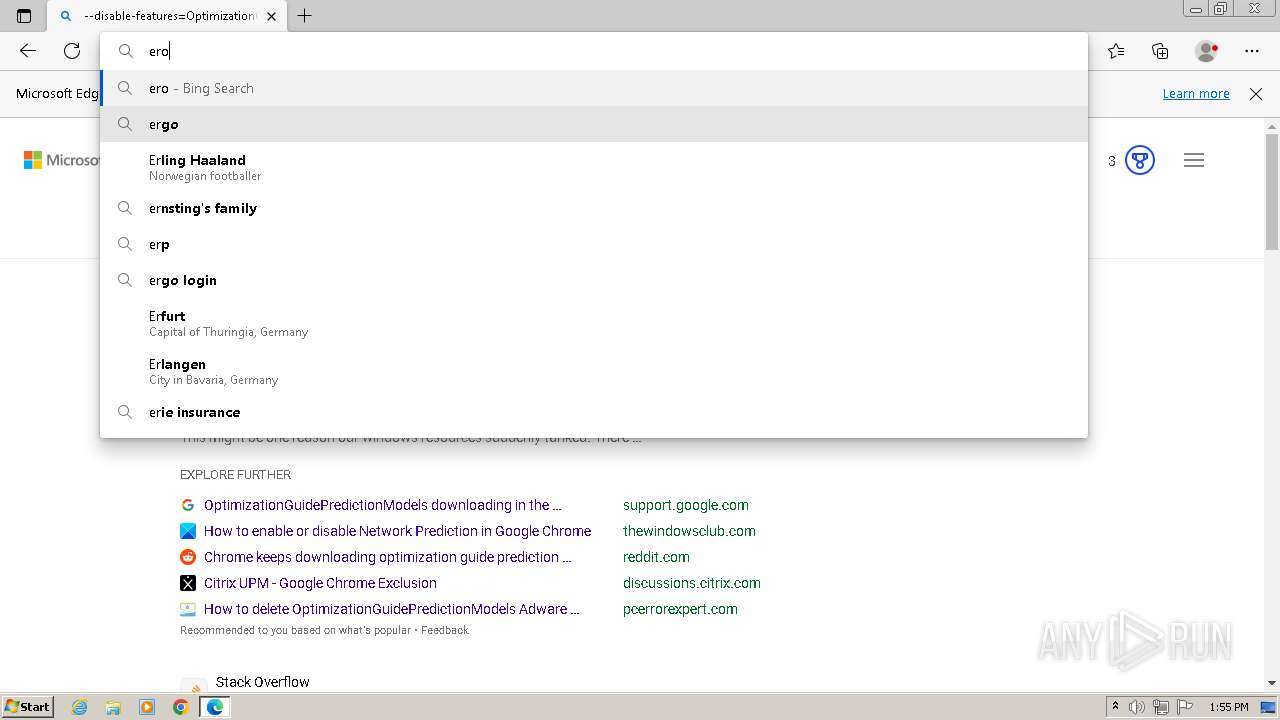Click pcerrorexpert.com domain text
Image resolution: width=1280 pixels, height=720 pixels.
680,609
